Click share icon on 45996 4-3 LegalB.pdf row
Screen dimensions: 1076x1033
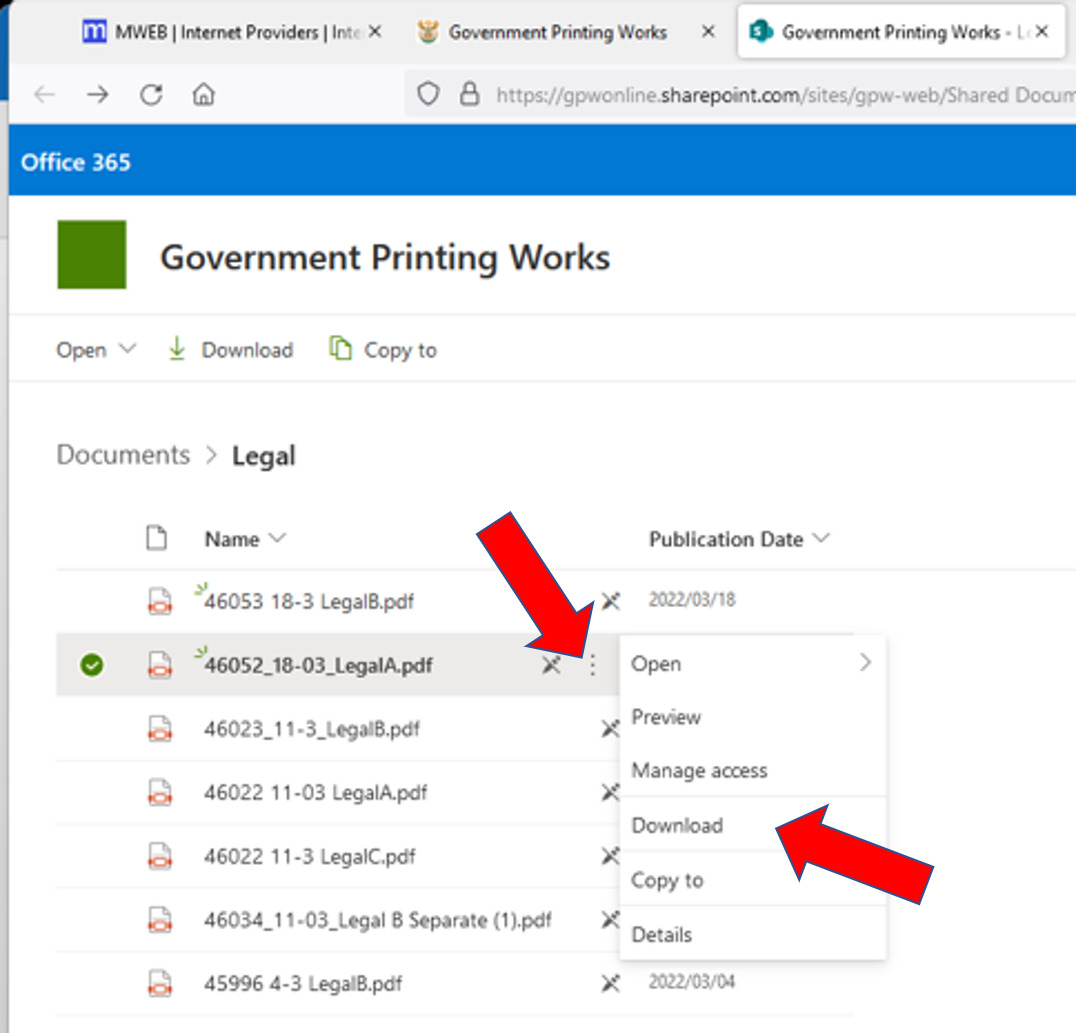pos(611,984)
